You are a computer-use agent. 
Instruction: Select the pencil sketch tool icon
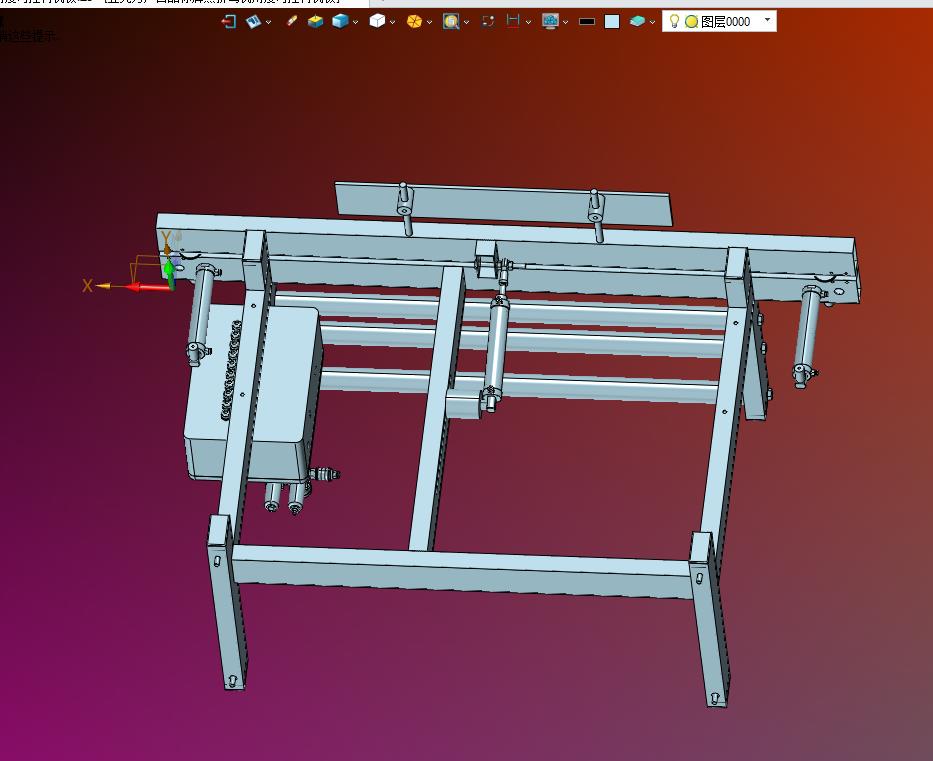coord(292,21)
